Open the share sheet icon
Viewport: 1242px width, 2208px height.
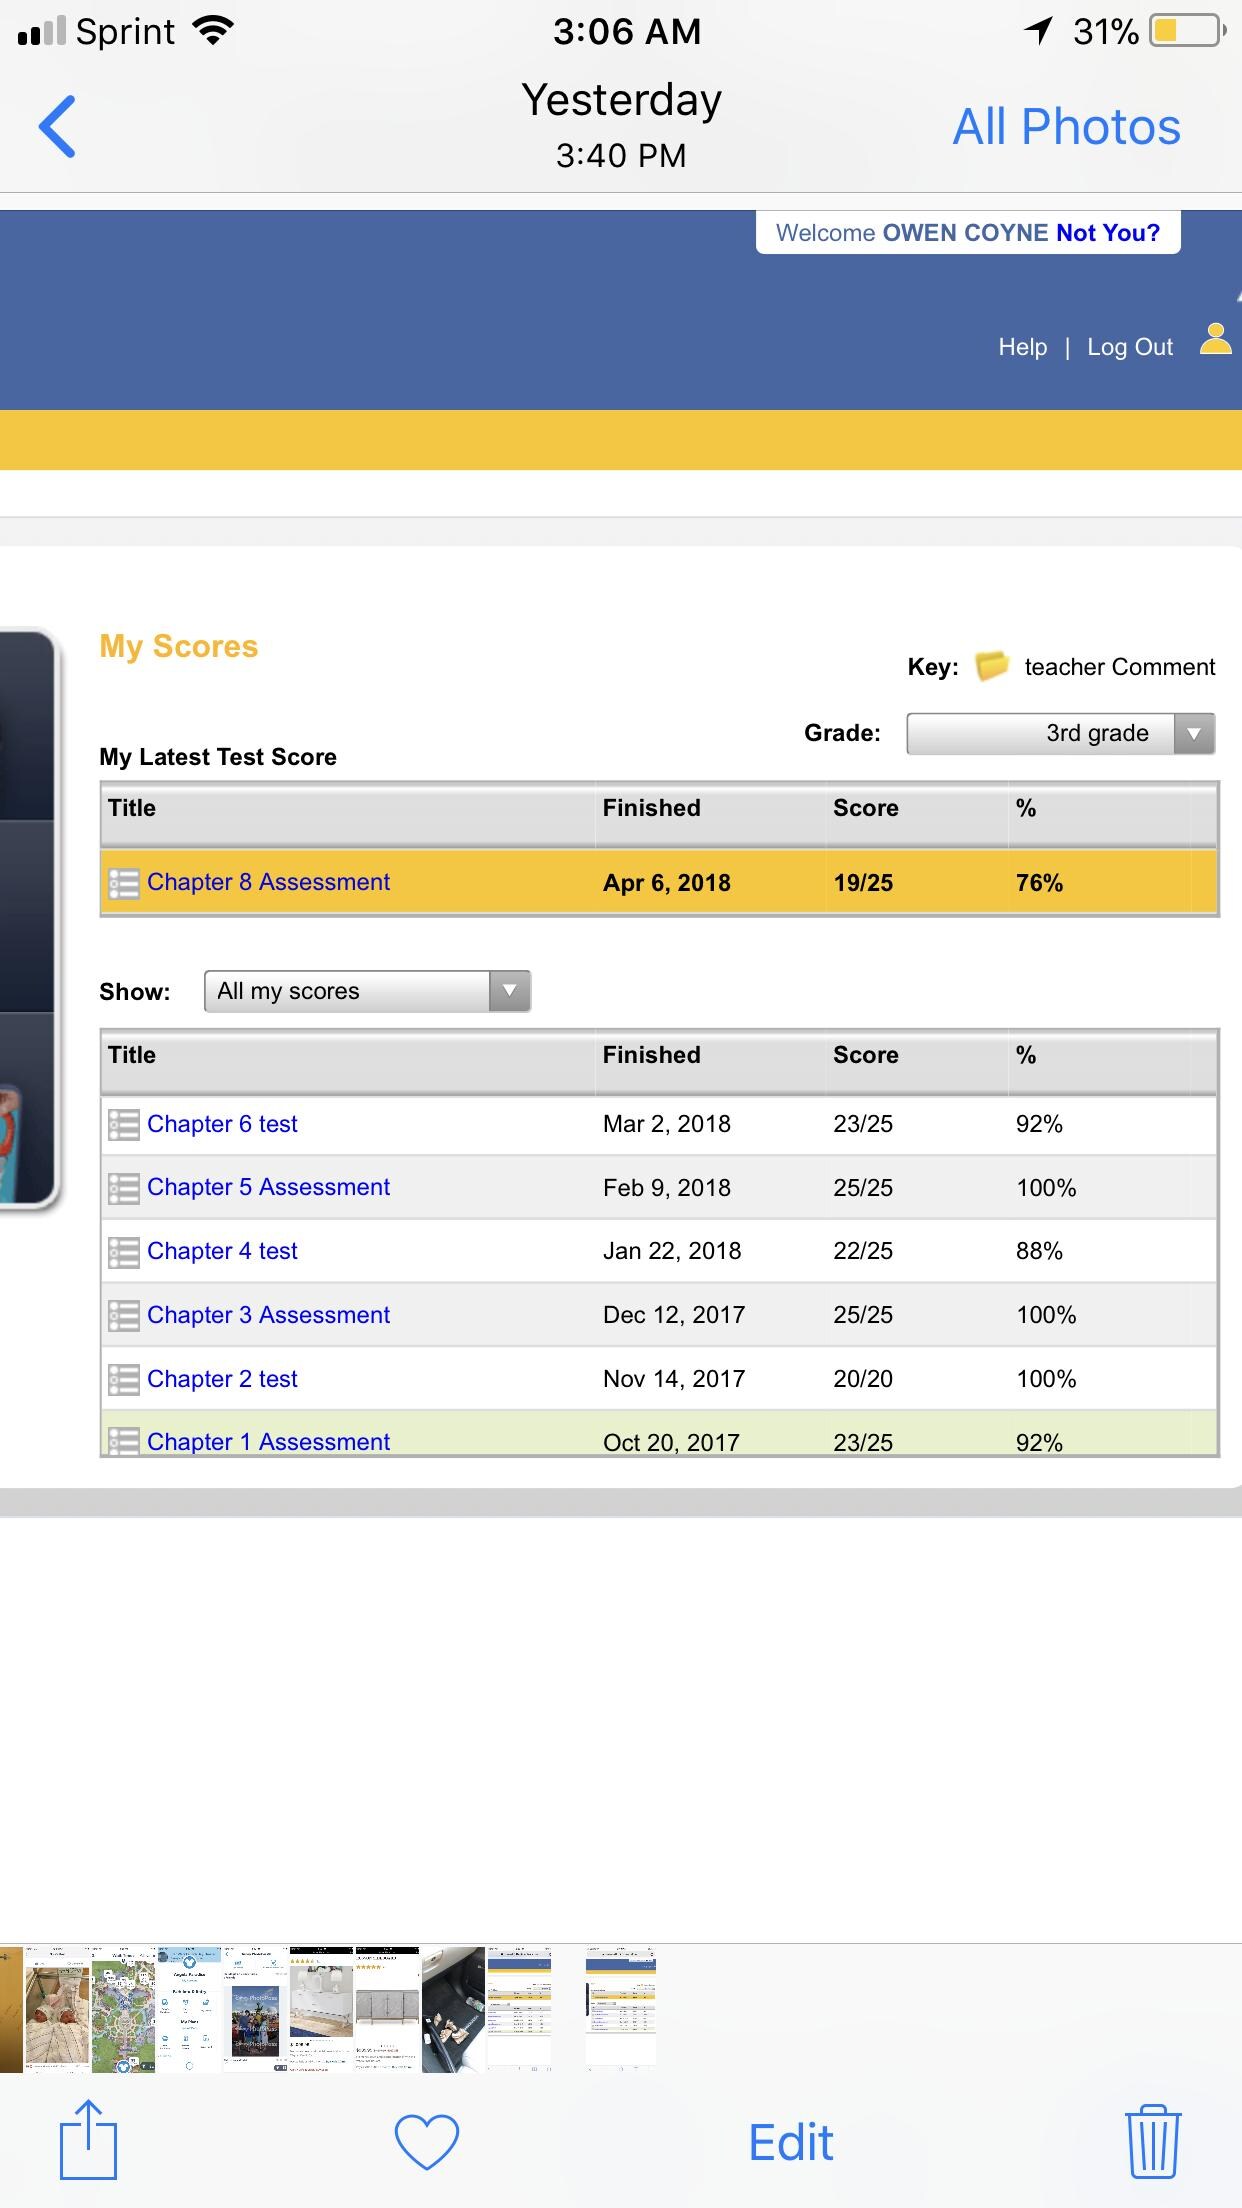(x=88, y=2139)
